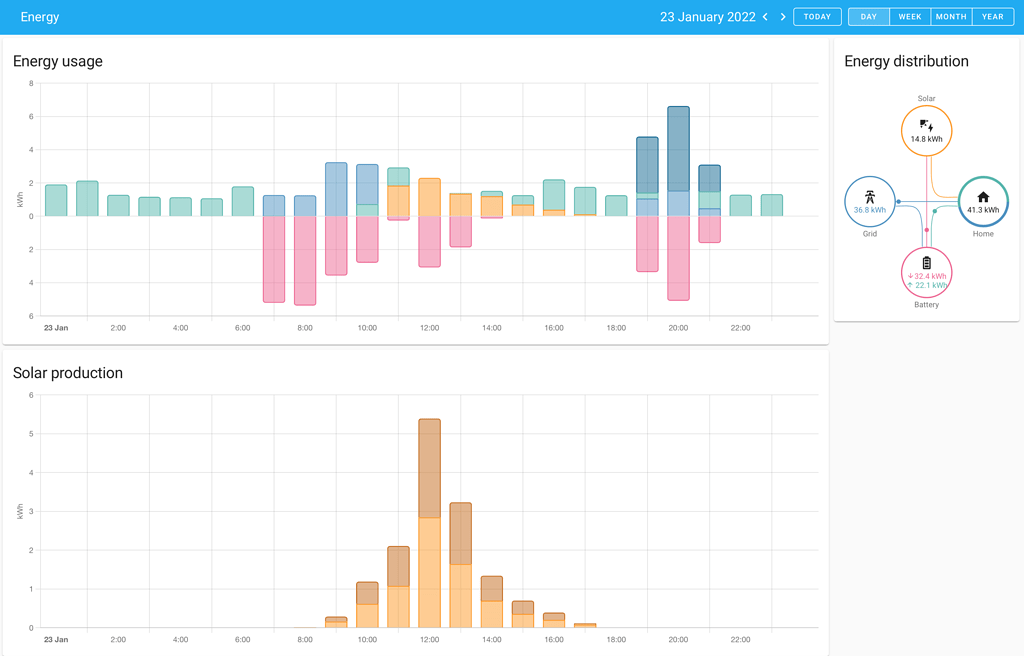Open the Solar node circle labeled 14.8 kWh

926,130
